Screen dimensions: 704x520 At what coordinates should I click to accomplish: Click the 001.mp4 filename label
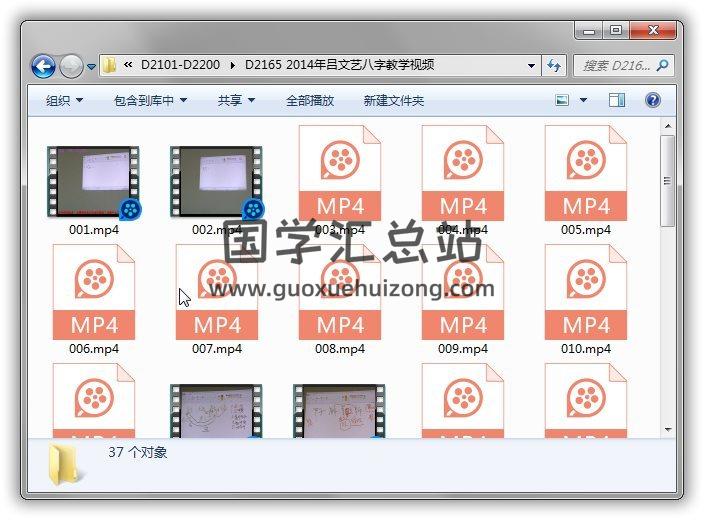coord(94,230)
